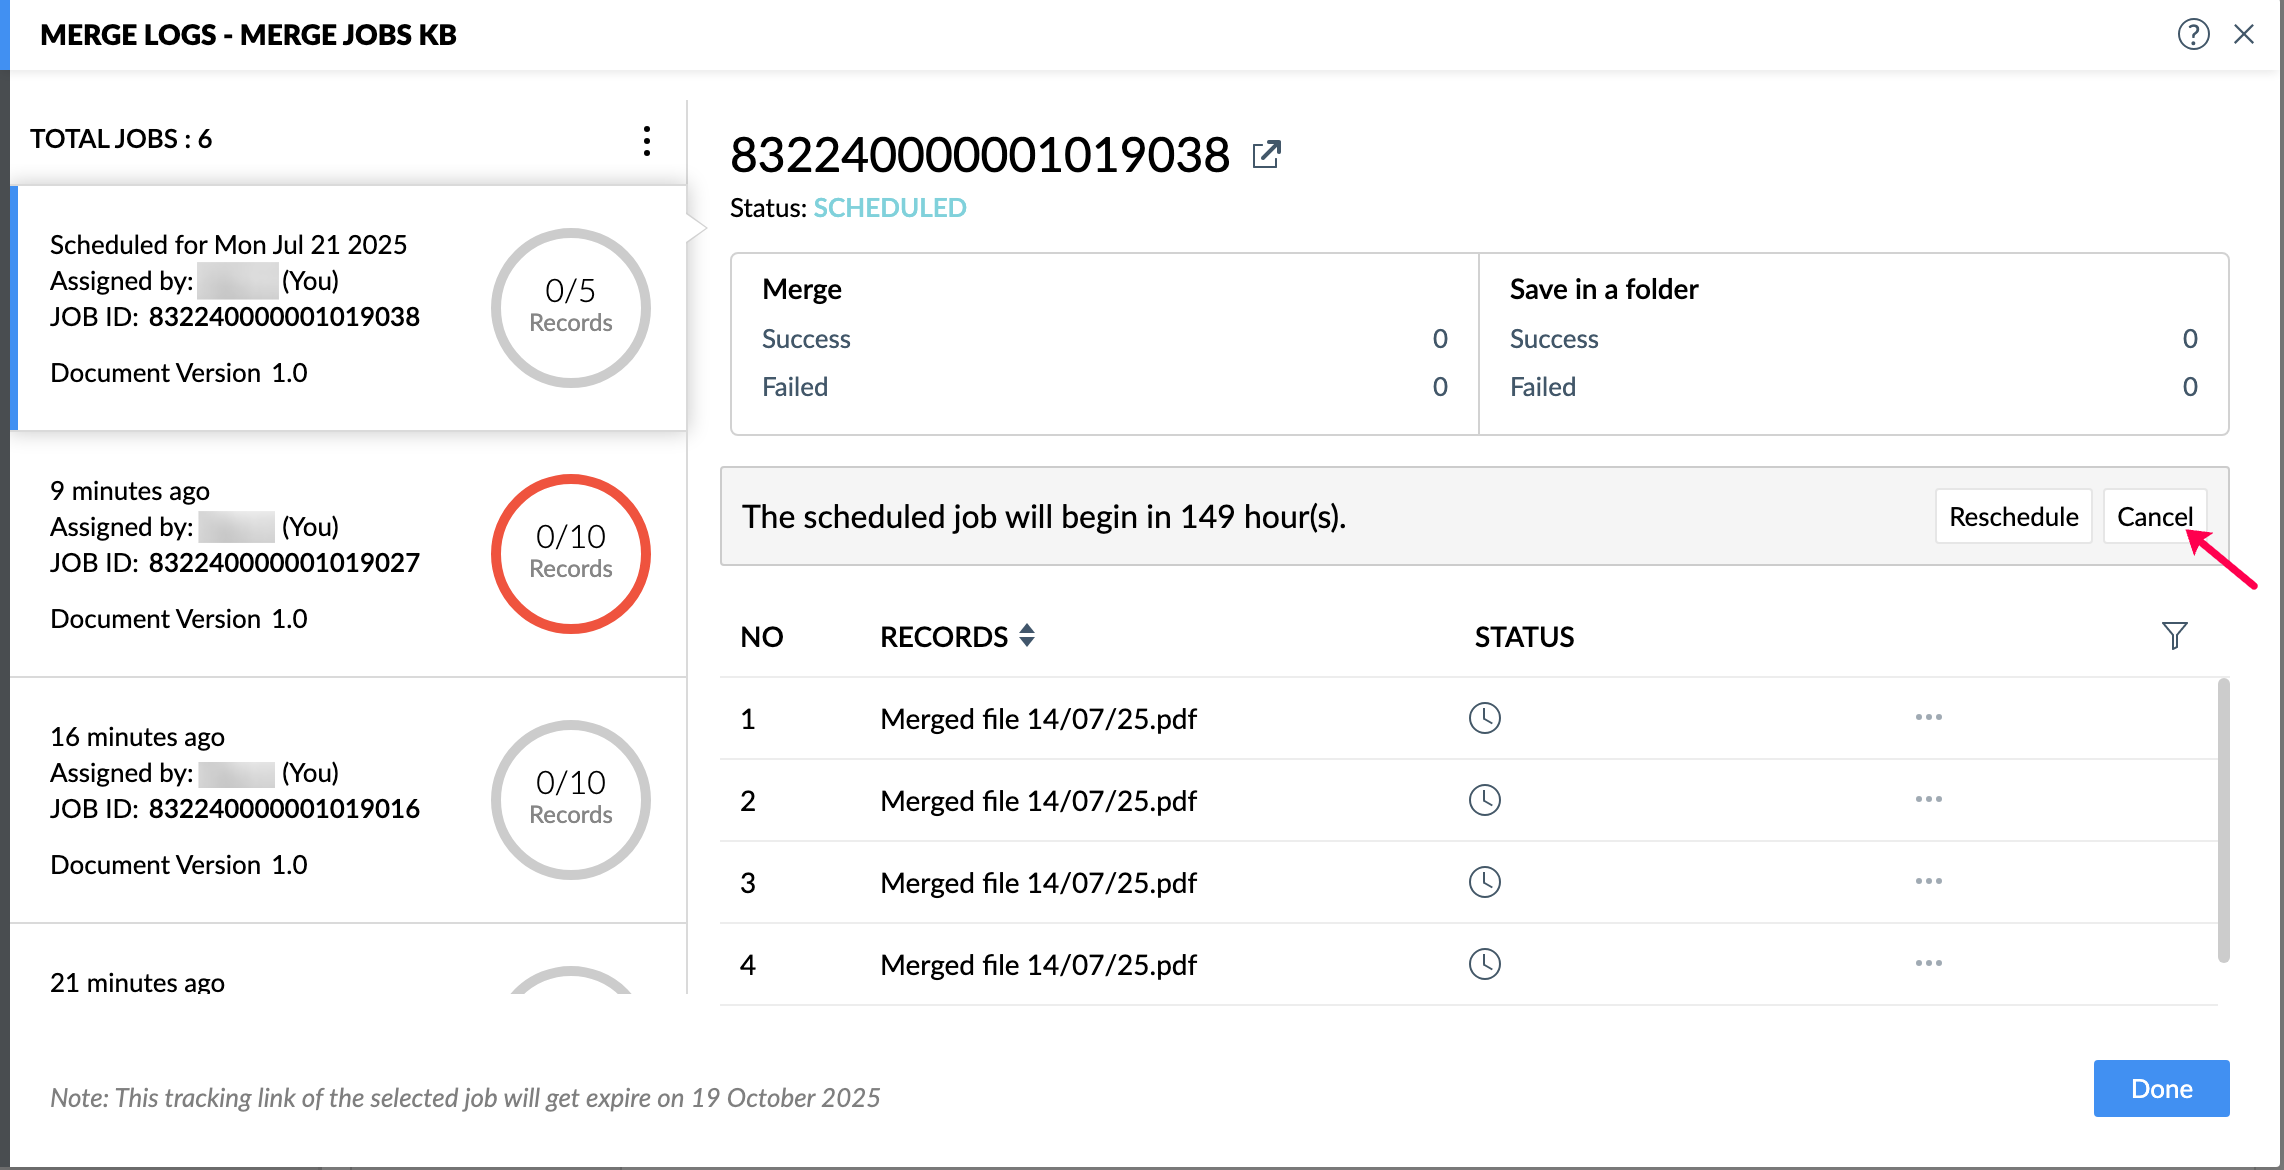Select the job scheduled for Mon Jul 21
Image resolution: width=2284 pixels, height=1170 pixels.
pos(250,308)
